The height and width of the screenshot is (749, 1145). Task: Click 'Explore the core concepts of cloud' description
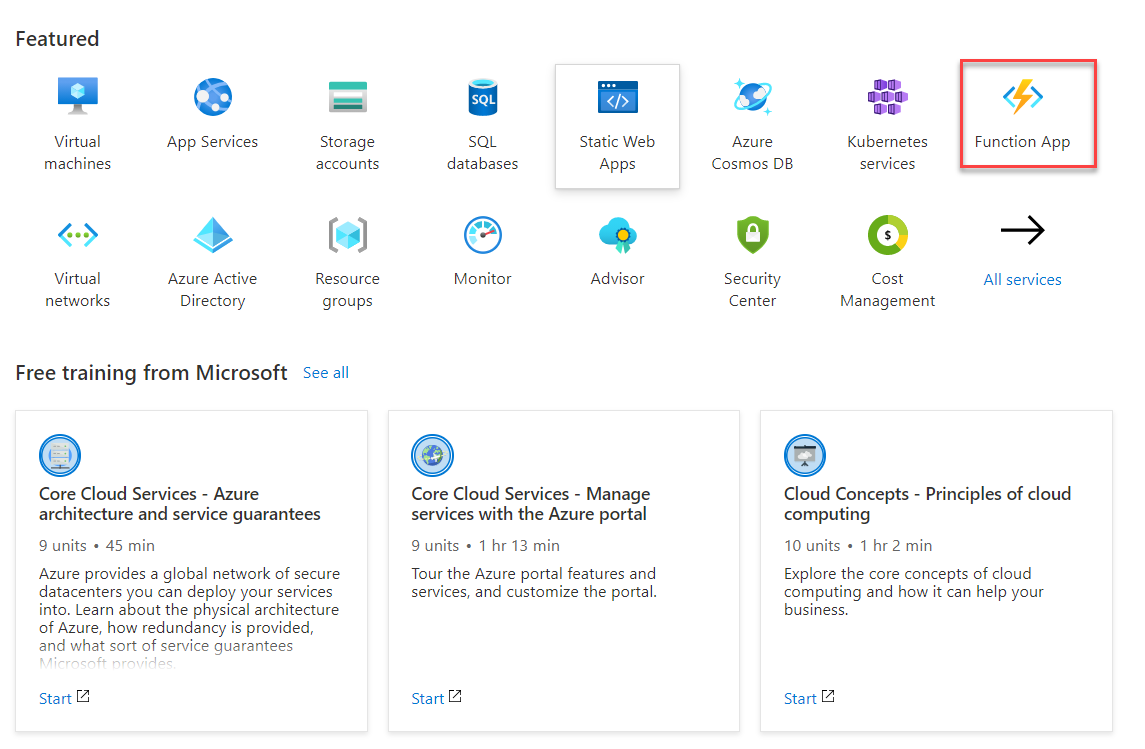(914, 591)
